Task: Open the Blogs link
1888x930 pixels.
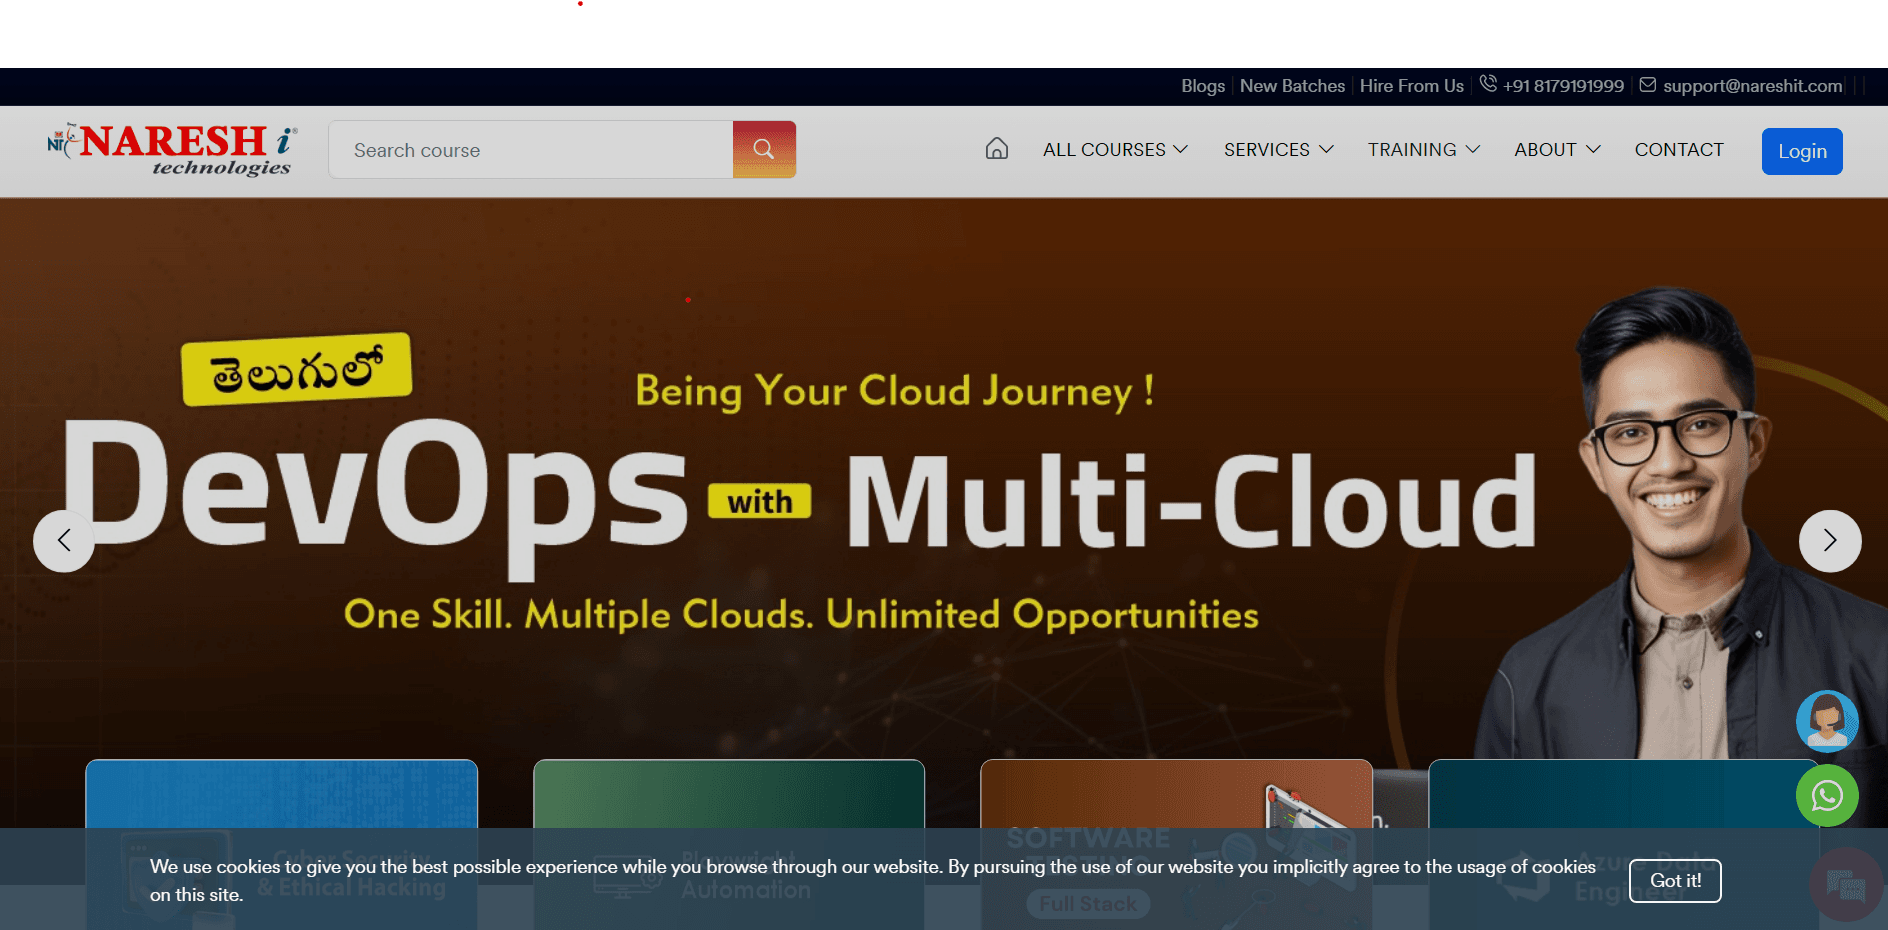Action: coord(1202,86)
